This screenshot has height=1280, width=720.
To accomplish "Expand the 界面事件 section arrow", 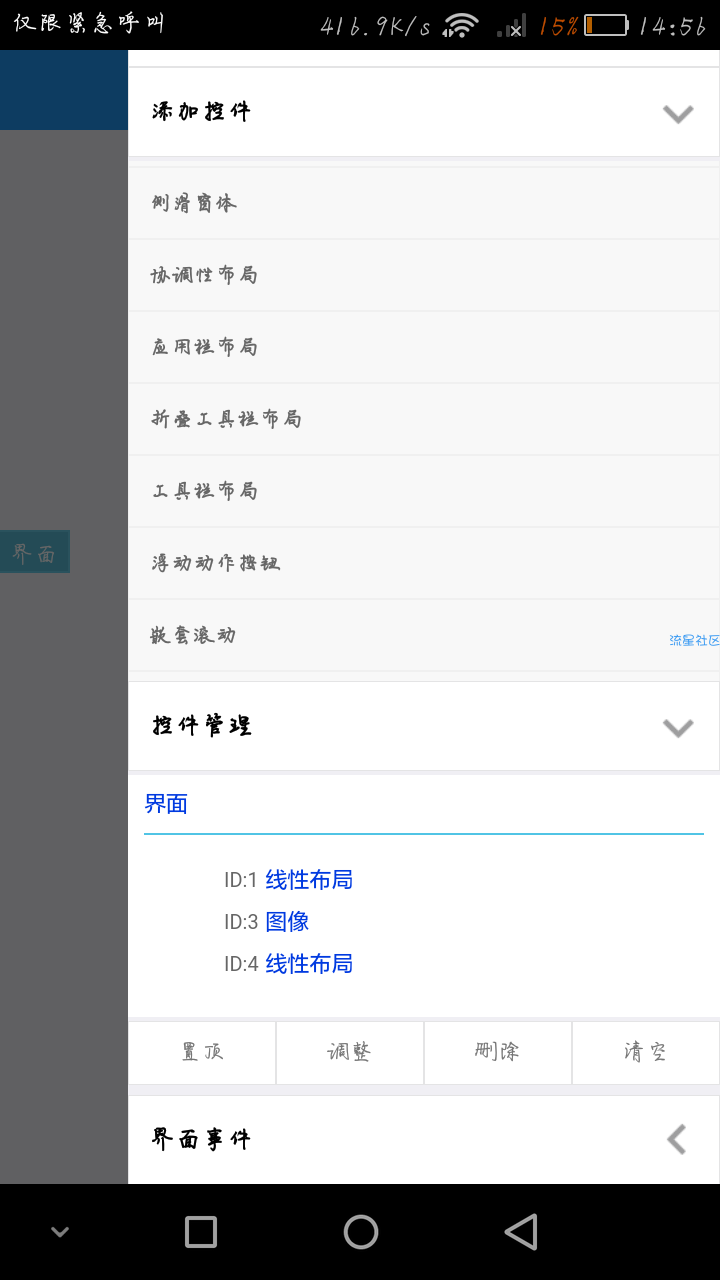I will [x=677, y=1139].
